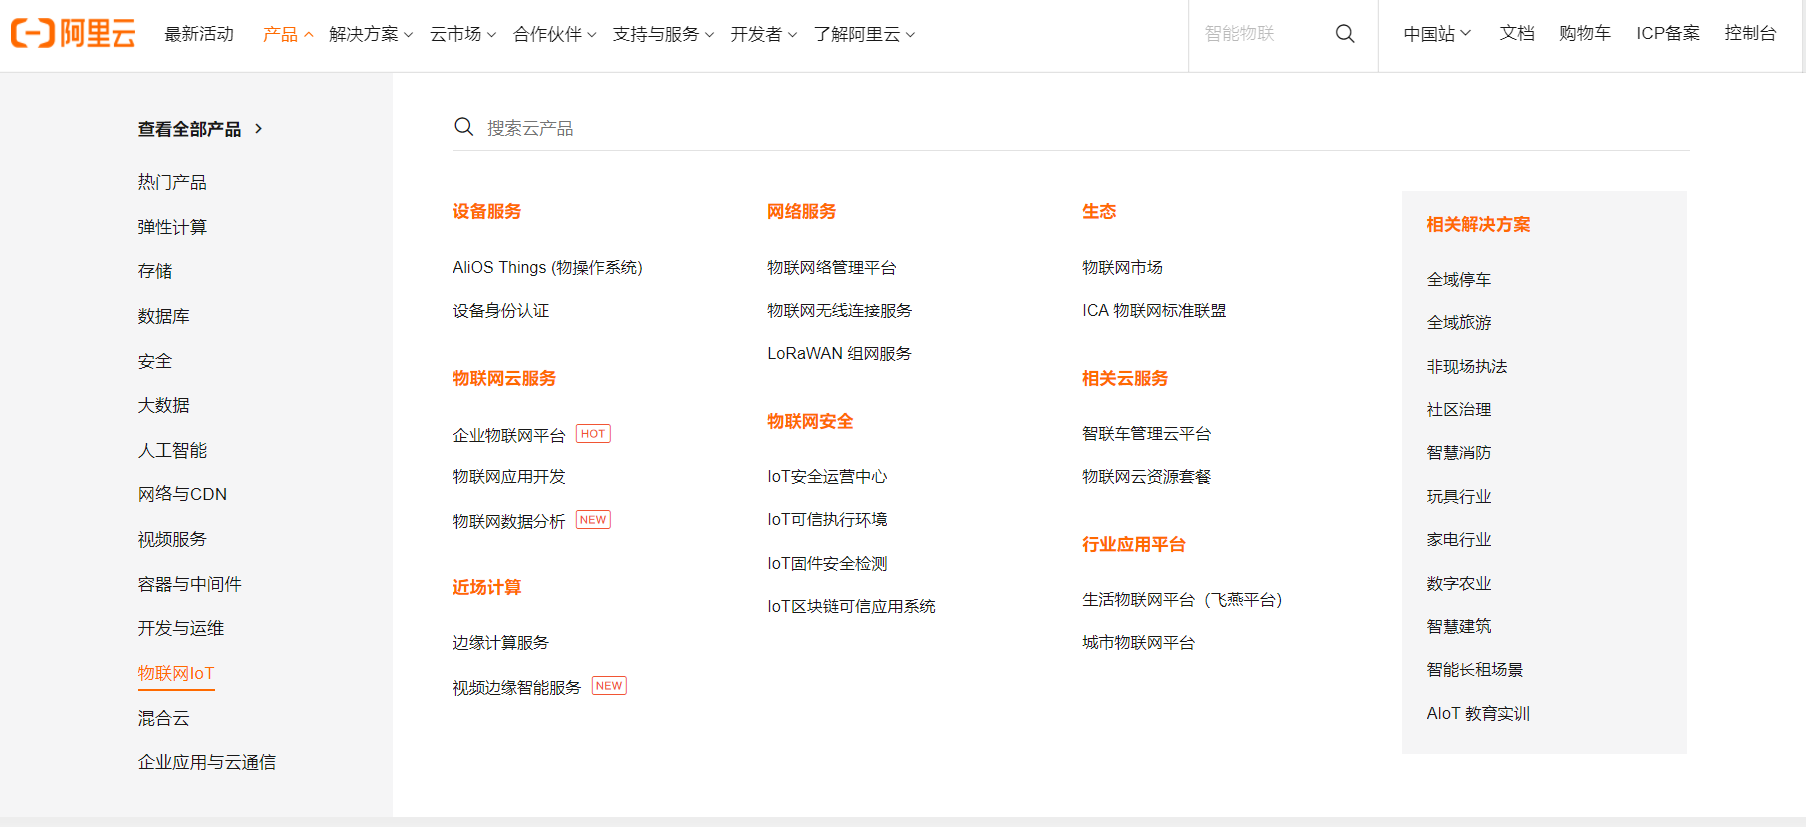
Task: Select 存储 category in sidebar
Action: (x=155, y=271)
